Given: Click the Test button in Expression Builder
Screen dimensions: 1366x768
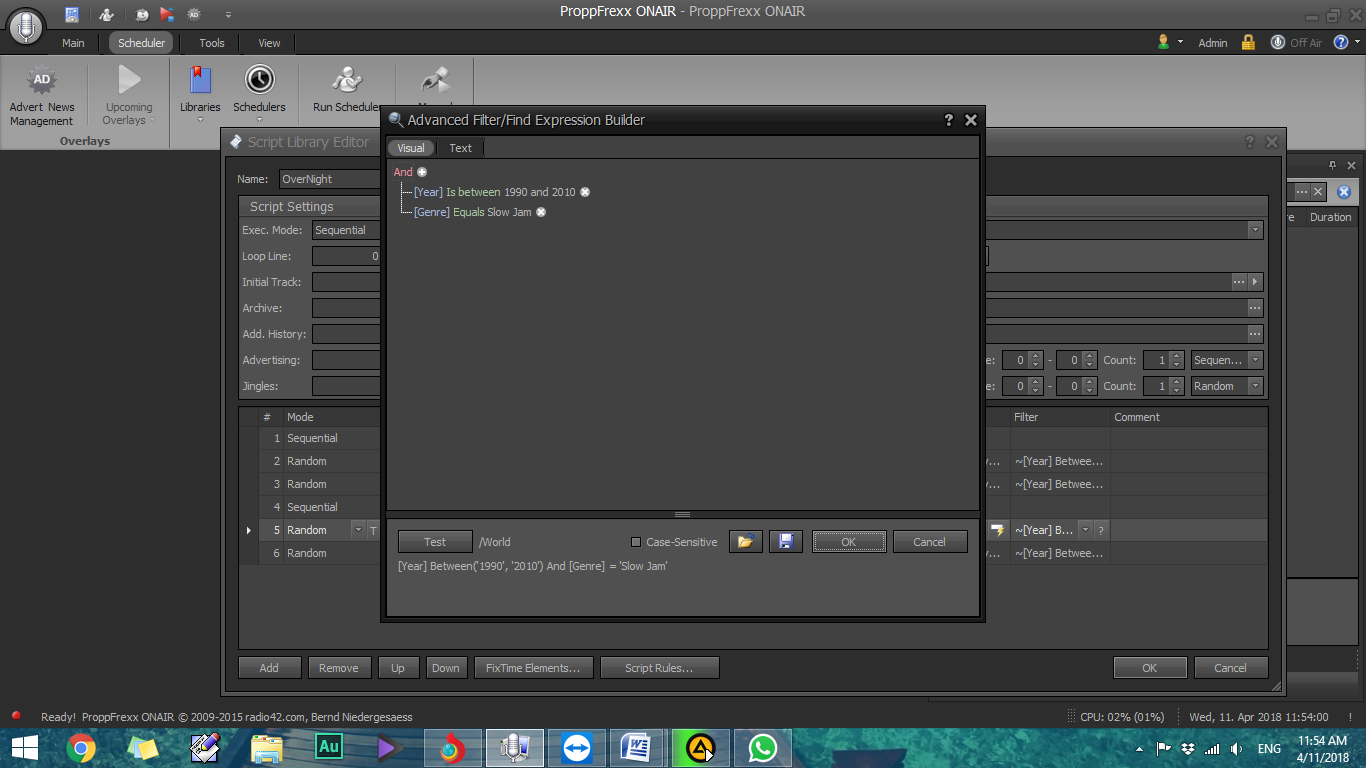Looking at the screenshot, I should click(x=435, y=542).
